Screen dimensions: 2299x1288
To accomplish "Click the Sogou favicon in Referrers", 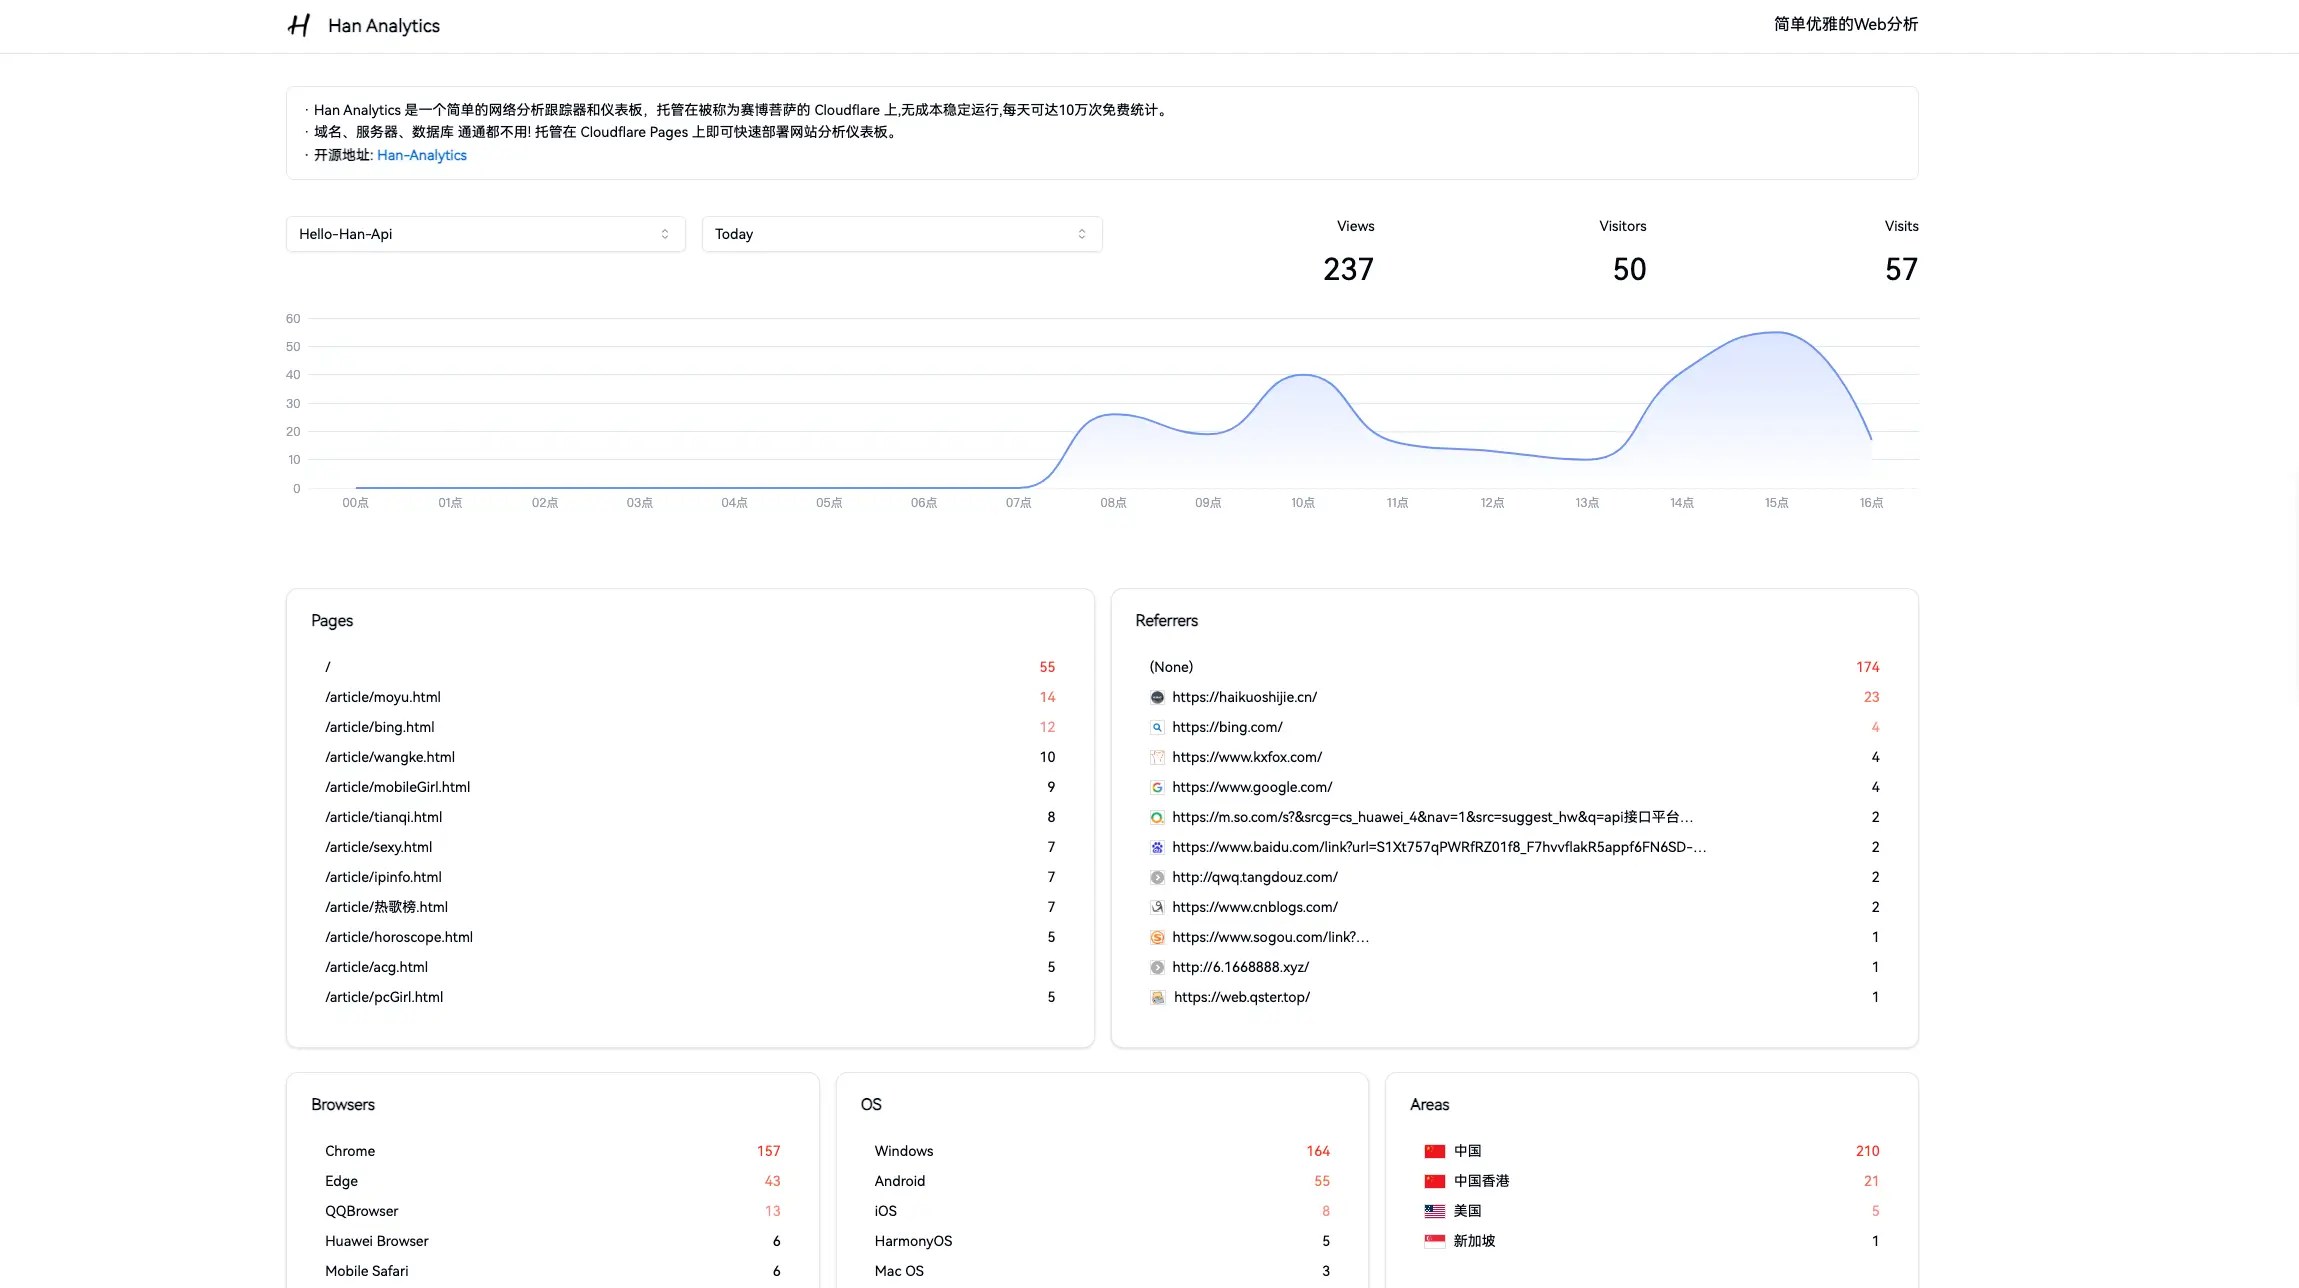I will point(1157,937).
